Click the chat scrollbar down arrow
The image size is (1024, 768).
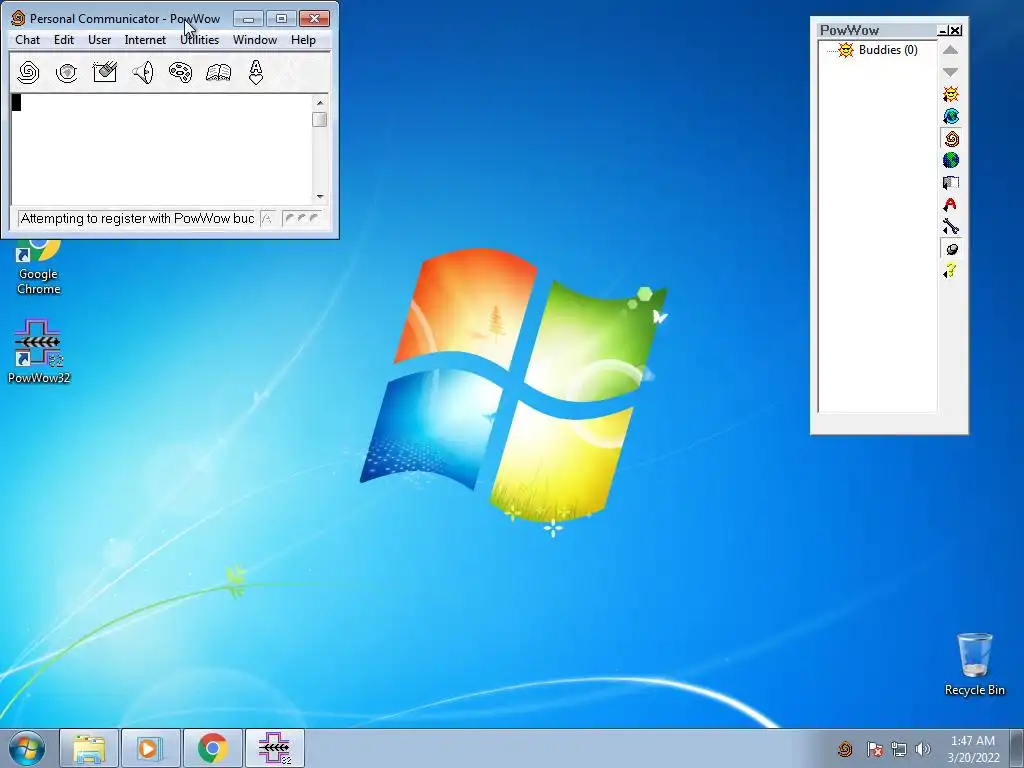[319, 196]
